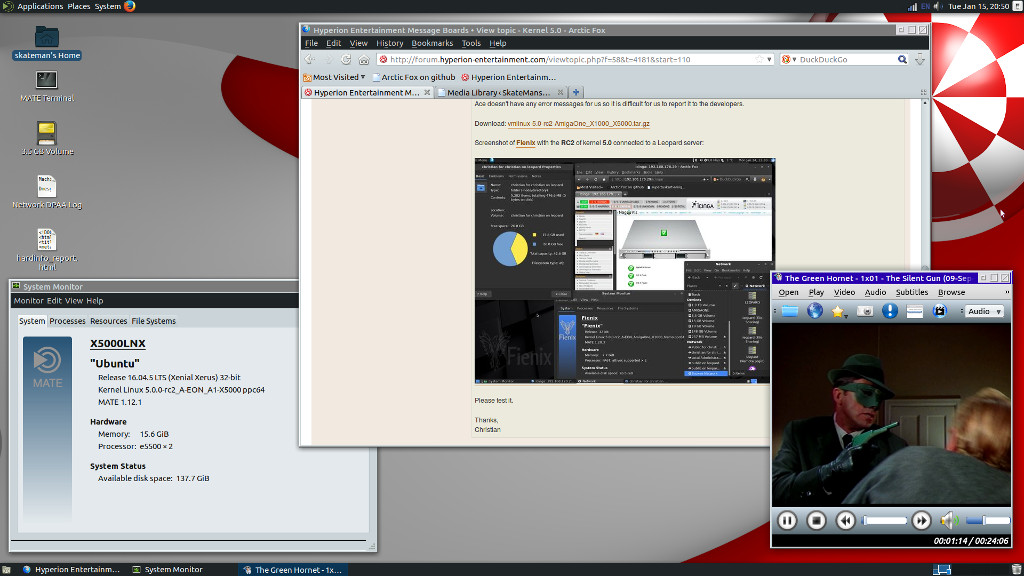This screenshot has width=1024, height=576.
Task: Click media player screenshot camera icon
Action: click(865, 312)
